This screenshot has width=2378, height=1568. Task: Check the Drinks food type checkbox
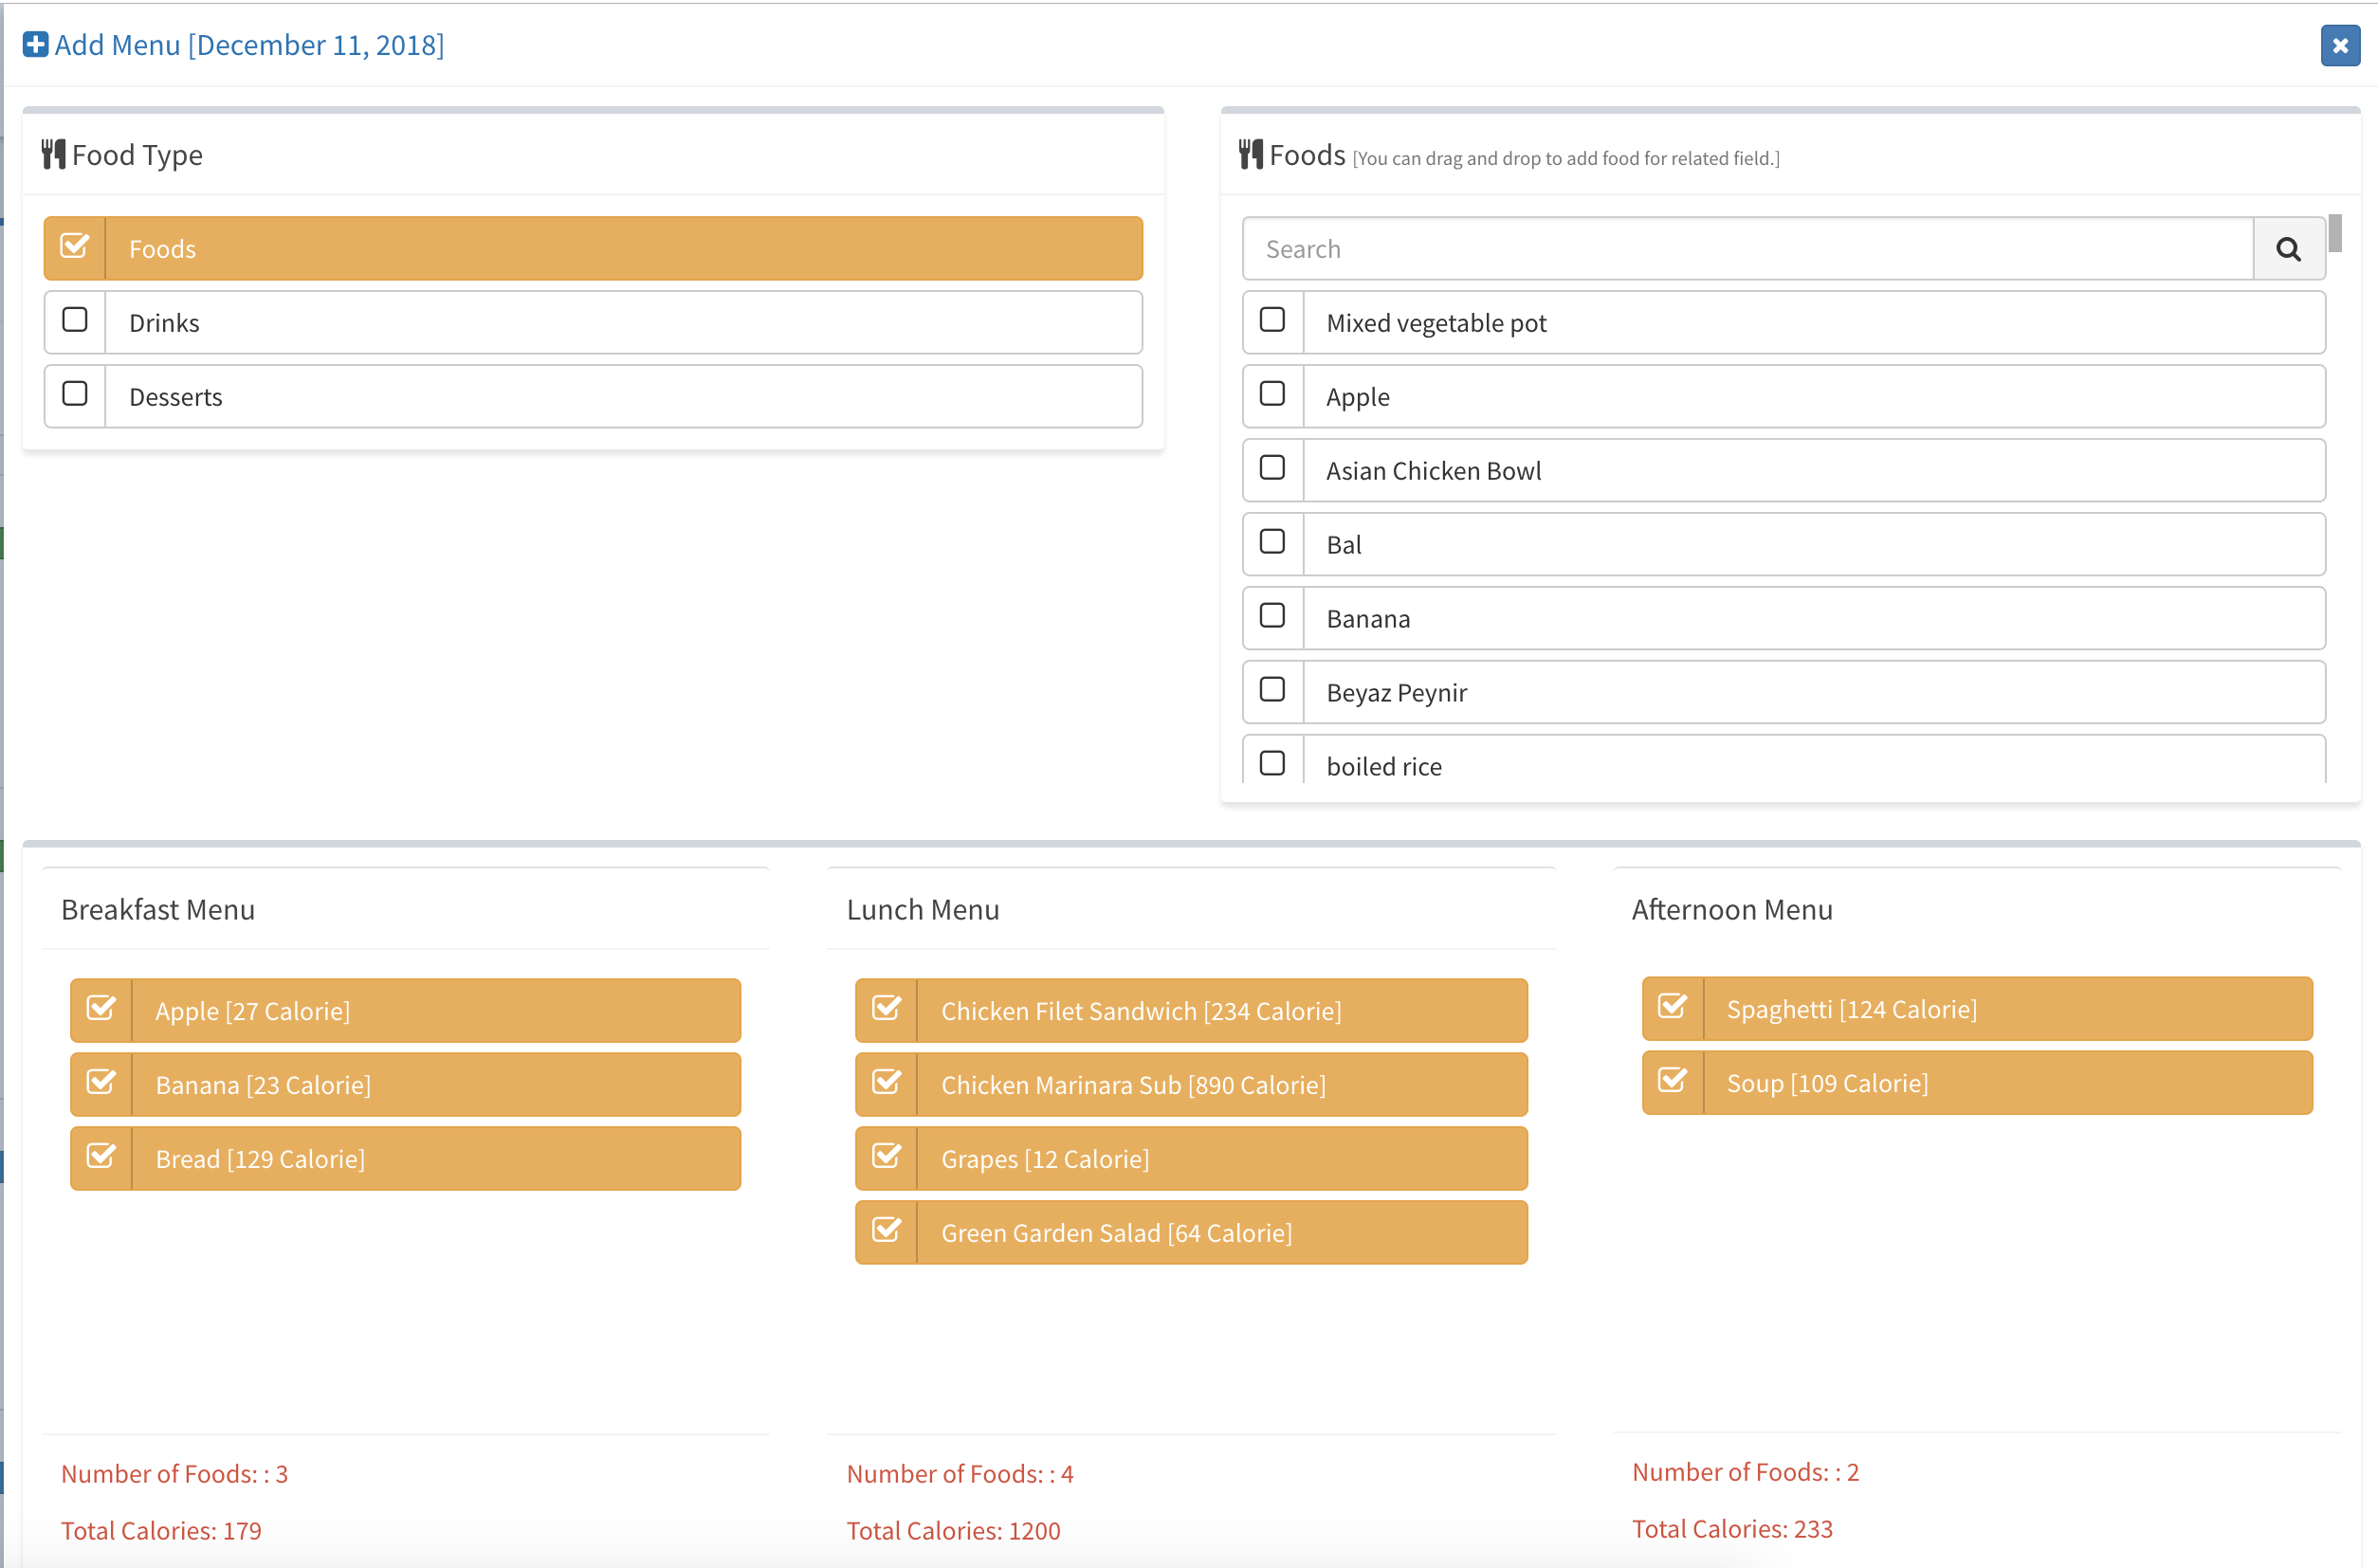click(x=75, y=320)
